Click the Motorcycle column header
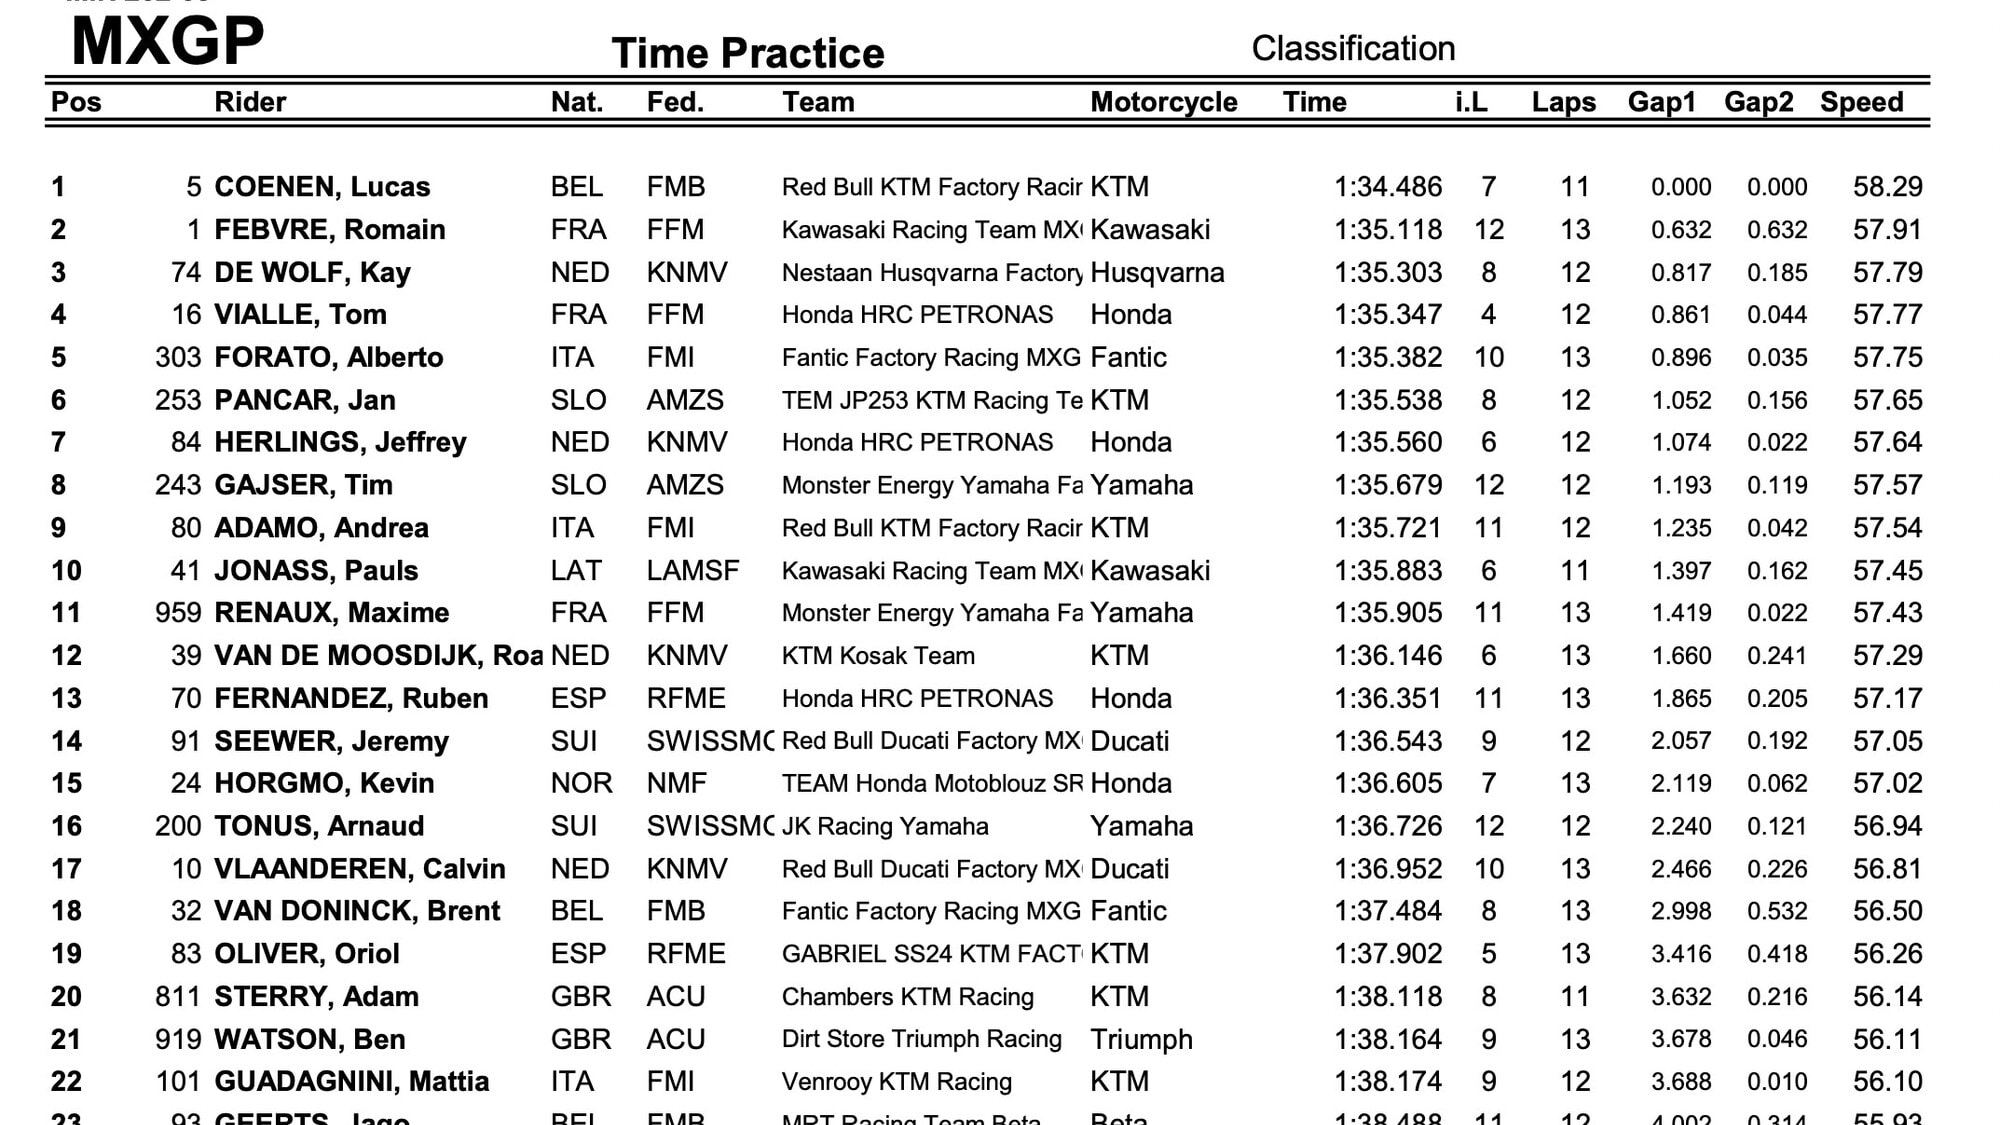The width and height of the screenshot is (2000, 1125). point(1163,102)
